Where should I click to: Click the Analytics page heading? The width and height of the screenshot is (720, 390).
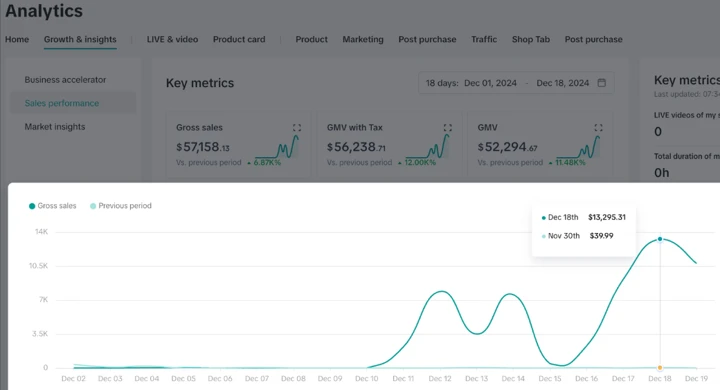click(44, 11)
